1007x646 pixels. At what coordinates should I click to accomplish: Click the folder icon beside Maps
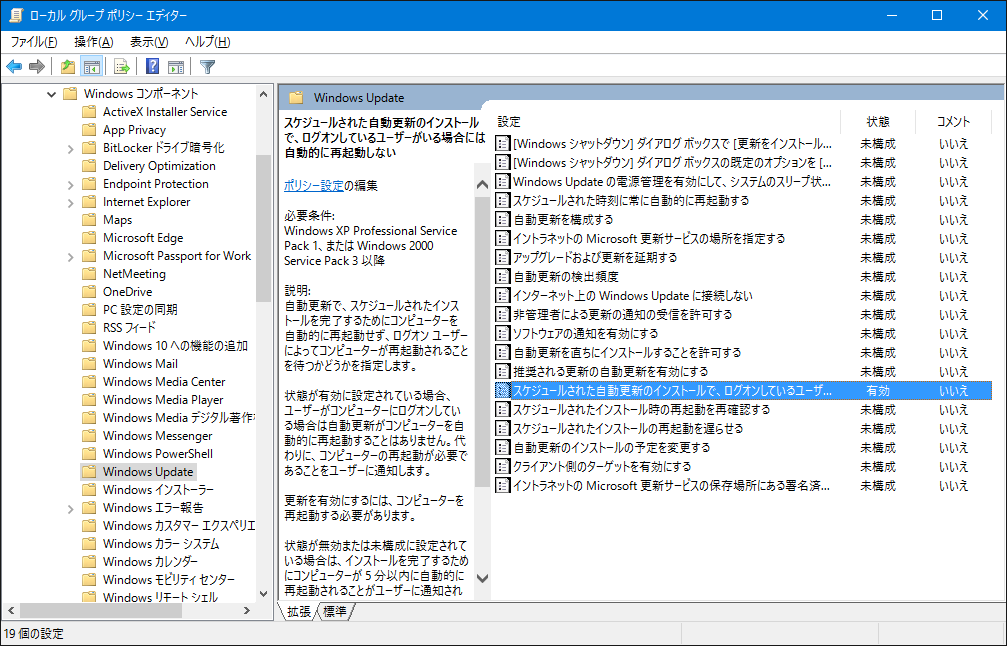click(89, 220)
